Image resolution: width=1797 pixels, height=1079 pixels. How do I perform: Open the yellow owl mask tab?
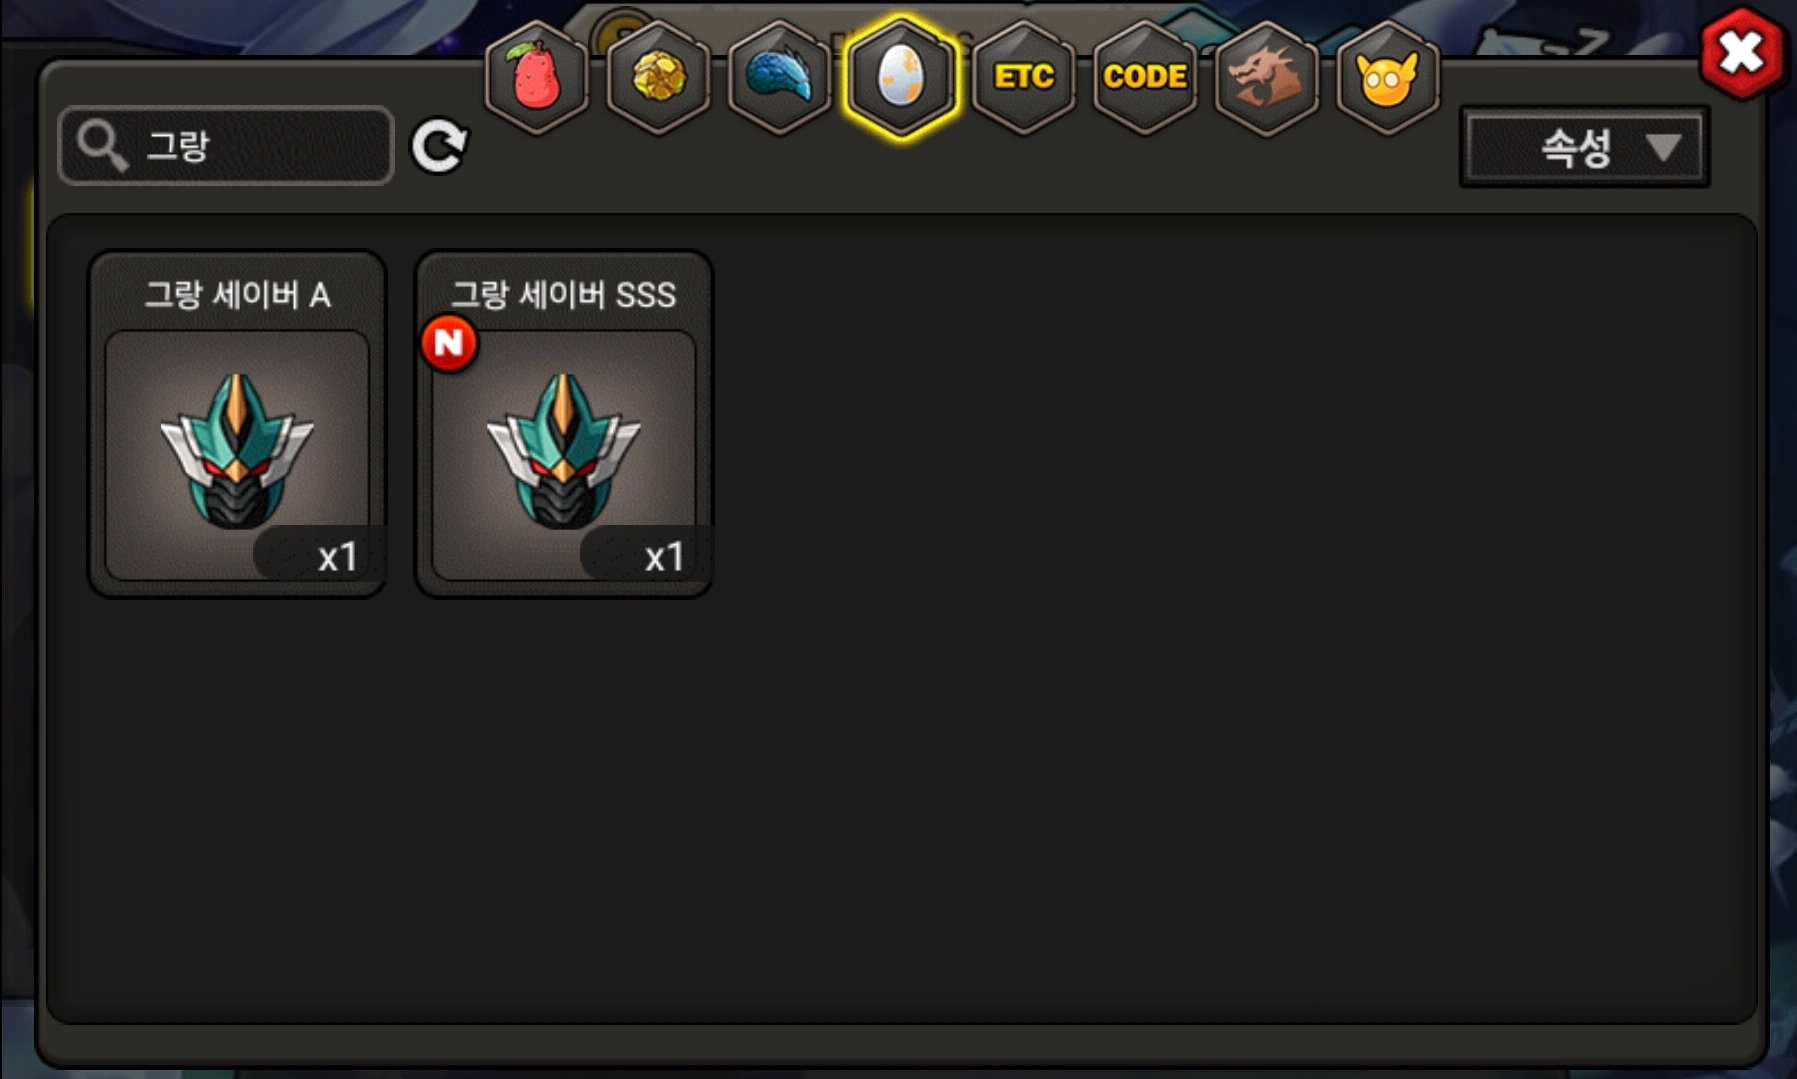pyautogui.click(x=1388, y=77)
